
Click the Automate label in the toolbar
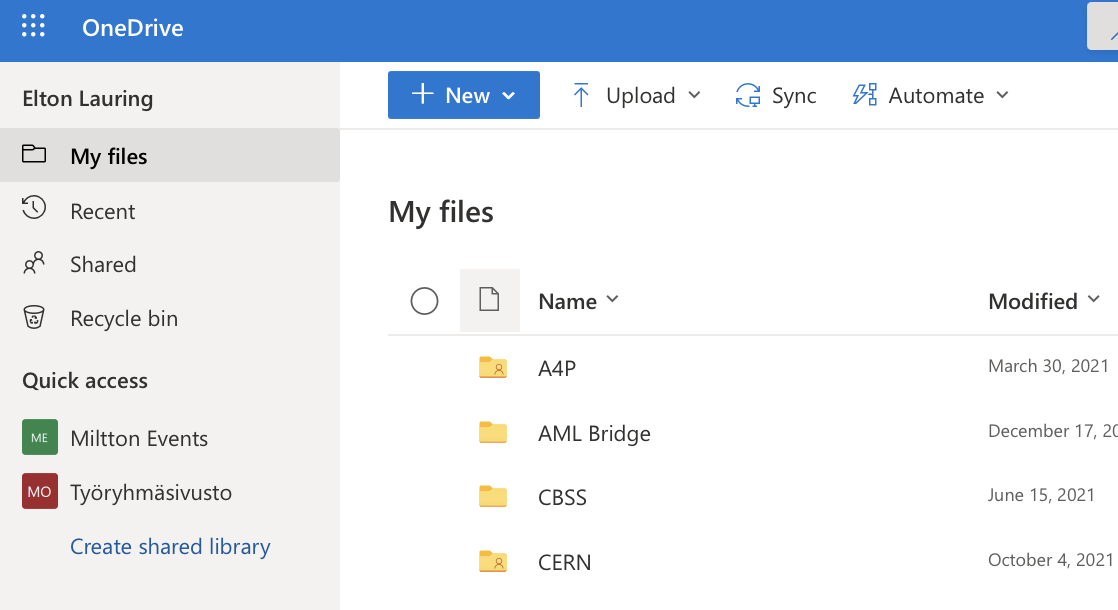coord(935,95)
